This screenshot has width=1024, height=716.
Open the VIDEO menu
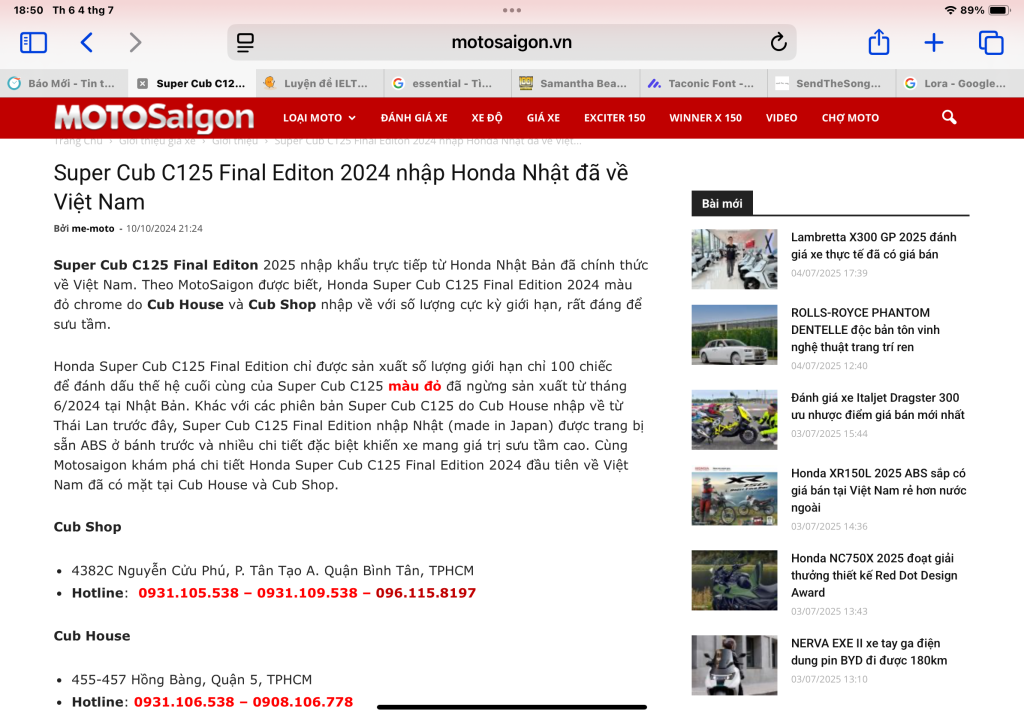coord(782,118)
